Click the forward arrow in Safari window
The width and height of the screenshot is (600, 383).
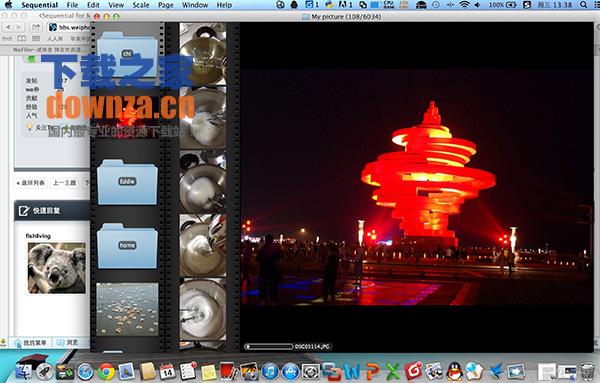click(x=18, y=27)
